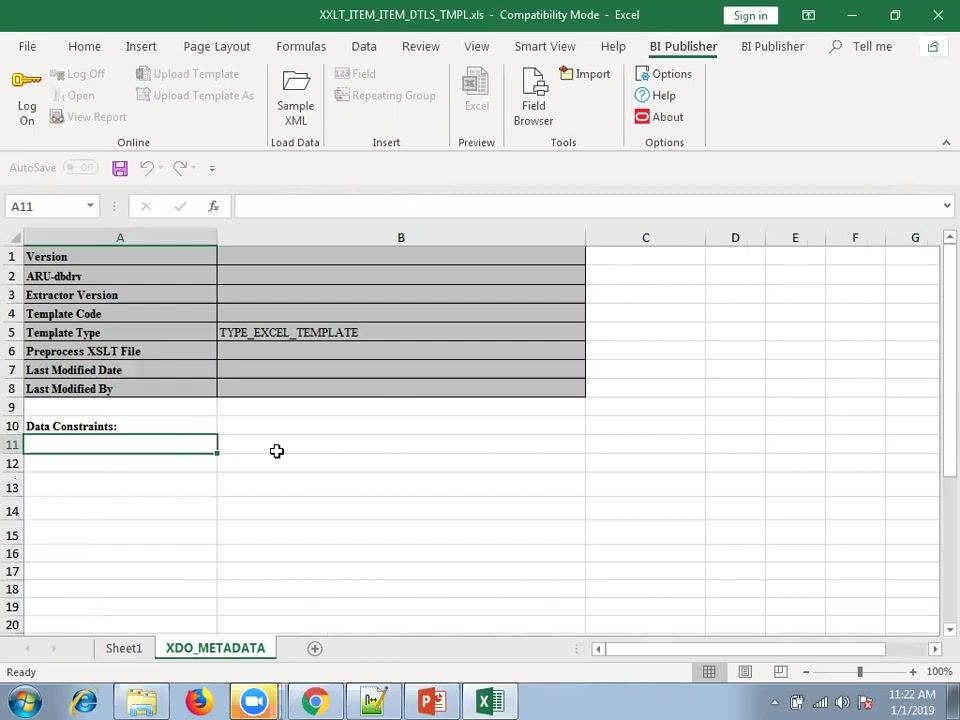Select the cell containing TYPE_EXCEL_TEMPLATE
This screenshot has width=960, height=720.
(401, 332)
